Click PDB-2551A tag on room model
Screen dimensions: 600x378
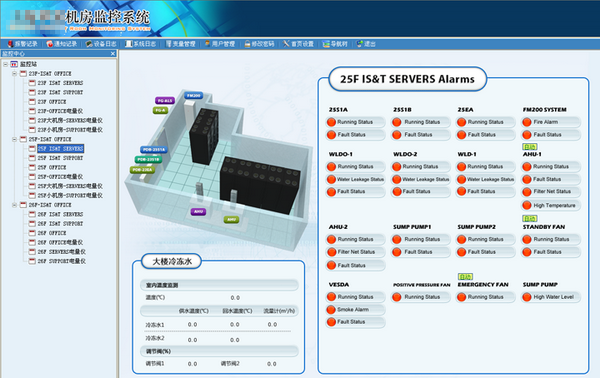[x=153, y=150]
